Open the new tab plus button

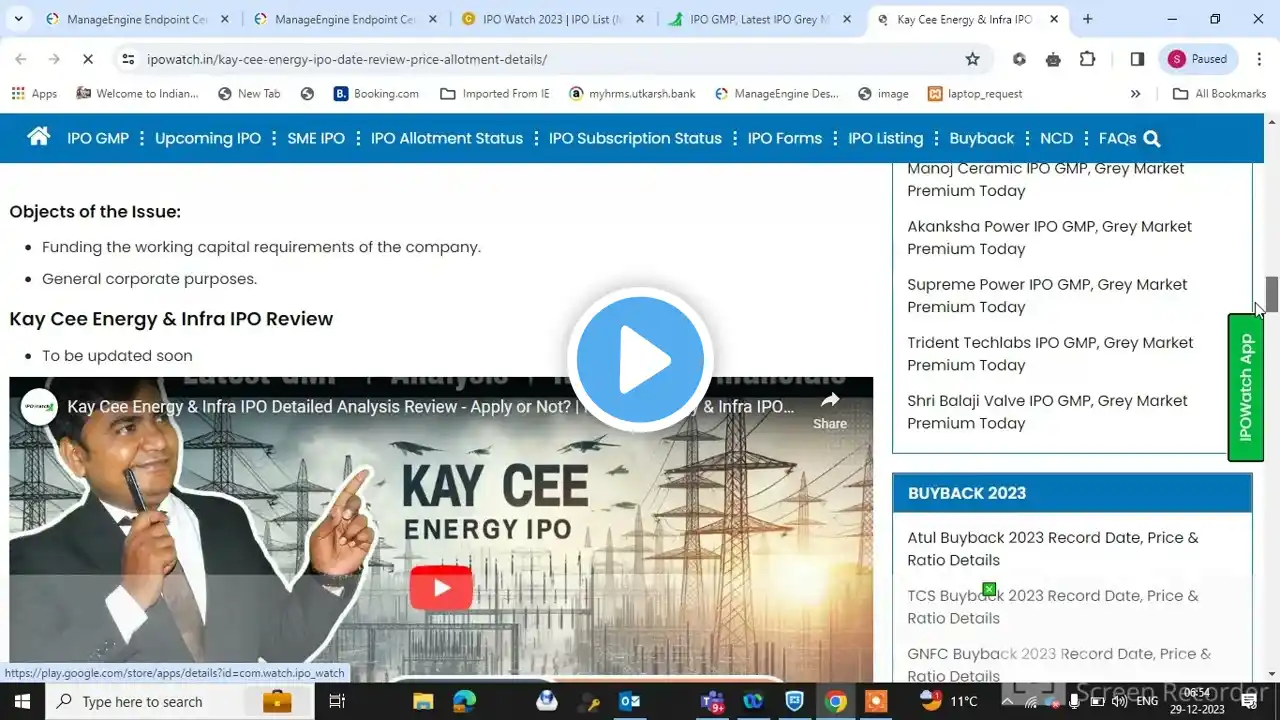click(1088, 19)
